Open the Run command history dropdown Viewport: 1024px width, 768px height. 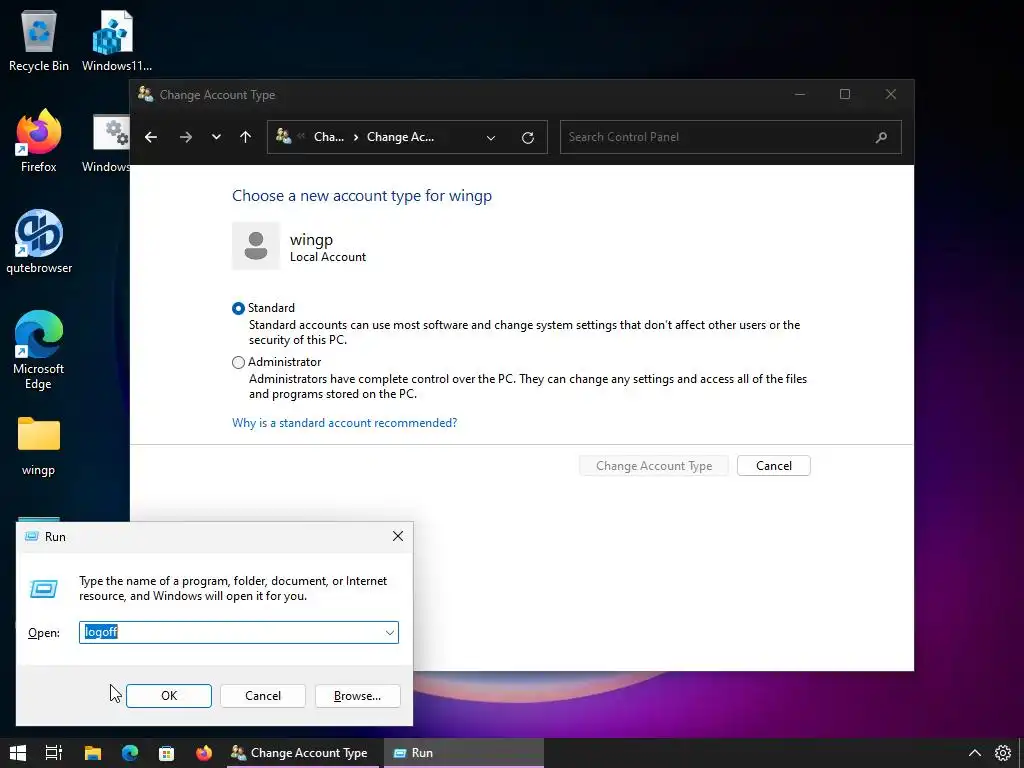390,632
